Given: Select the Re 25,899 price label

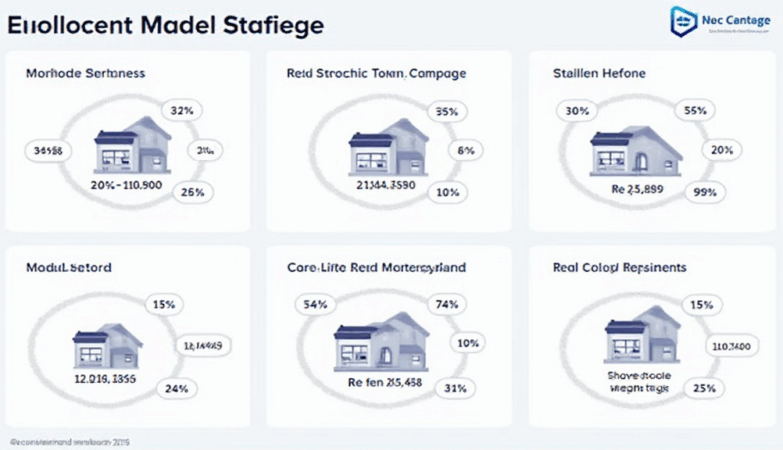Looking at the screenshot, I should [x=631, y=187].
